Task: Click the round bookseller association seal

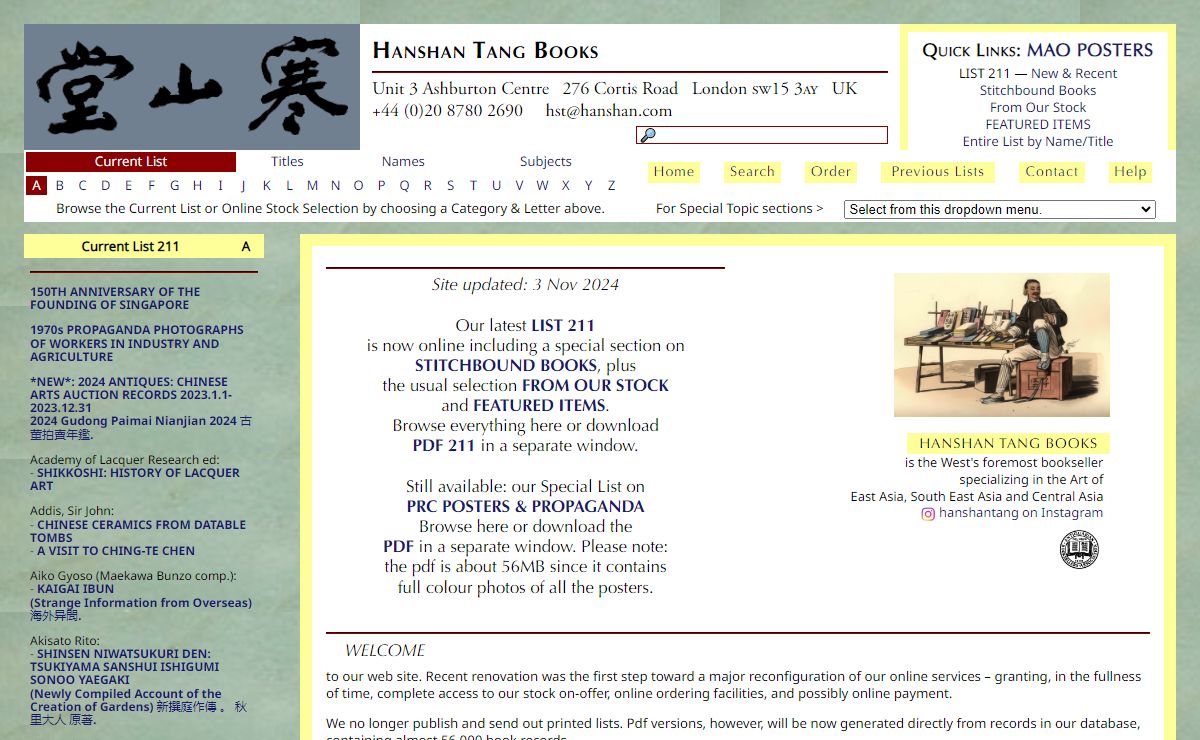Action: [1079, 550]
